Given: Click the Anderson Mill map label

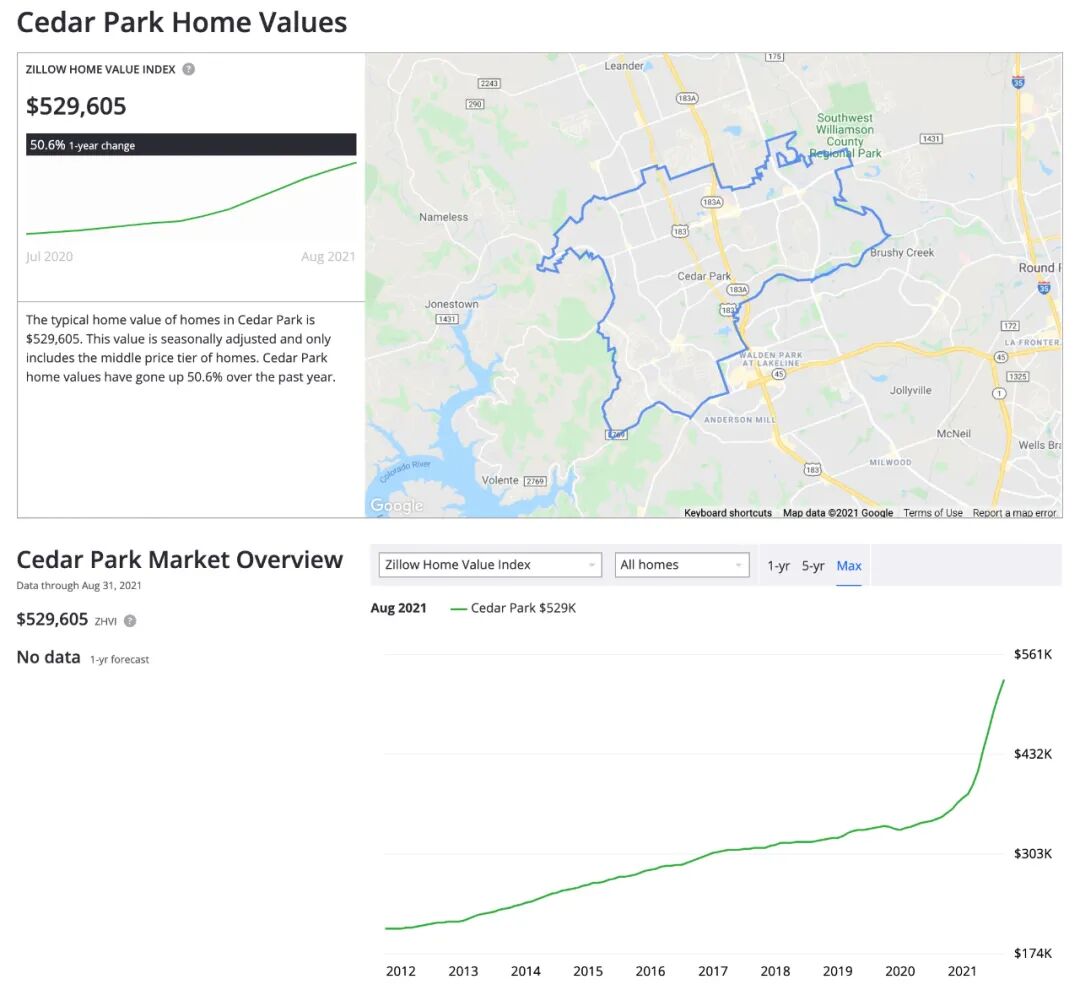Looking at the screenshot, I should coord(739,420).
